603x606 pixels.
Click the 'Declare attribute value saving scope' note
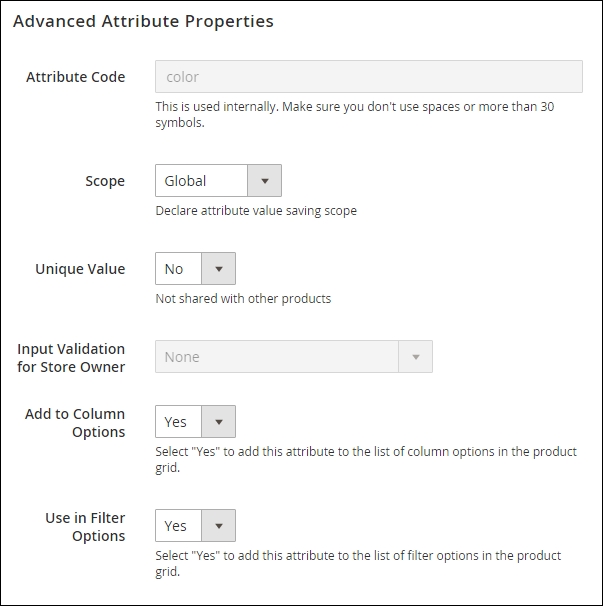pyautogui.click(x=256, y=211)
